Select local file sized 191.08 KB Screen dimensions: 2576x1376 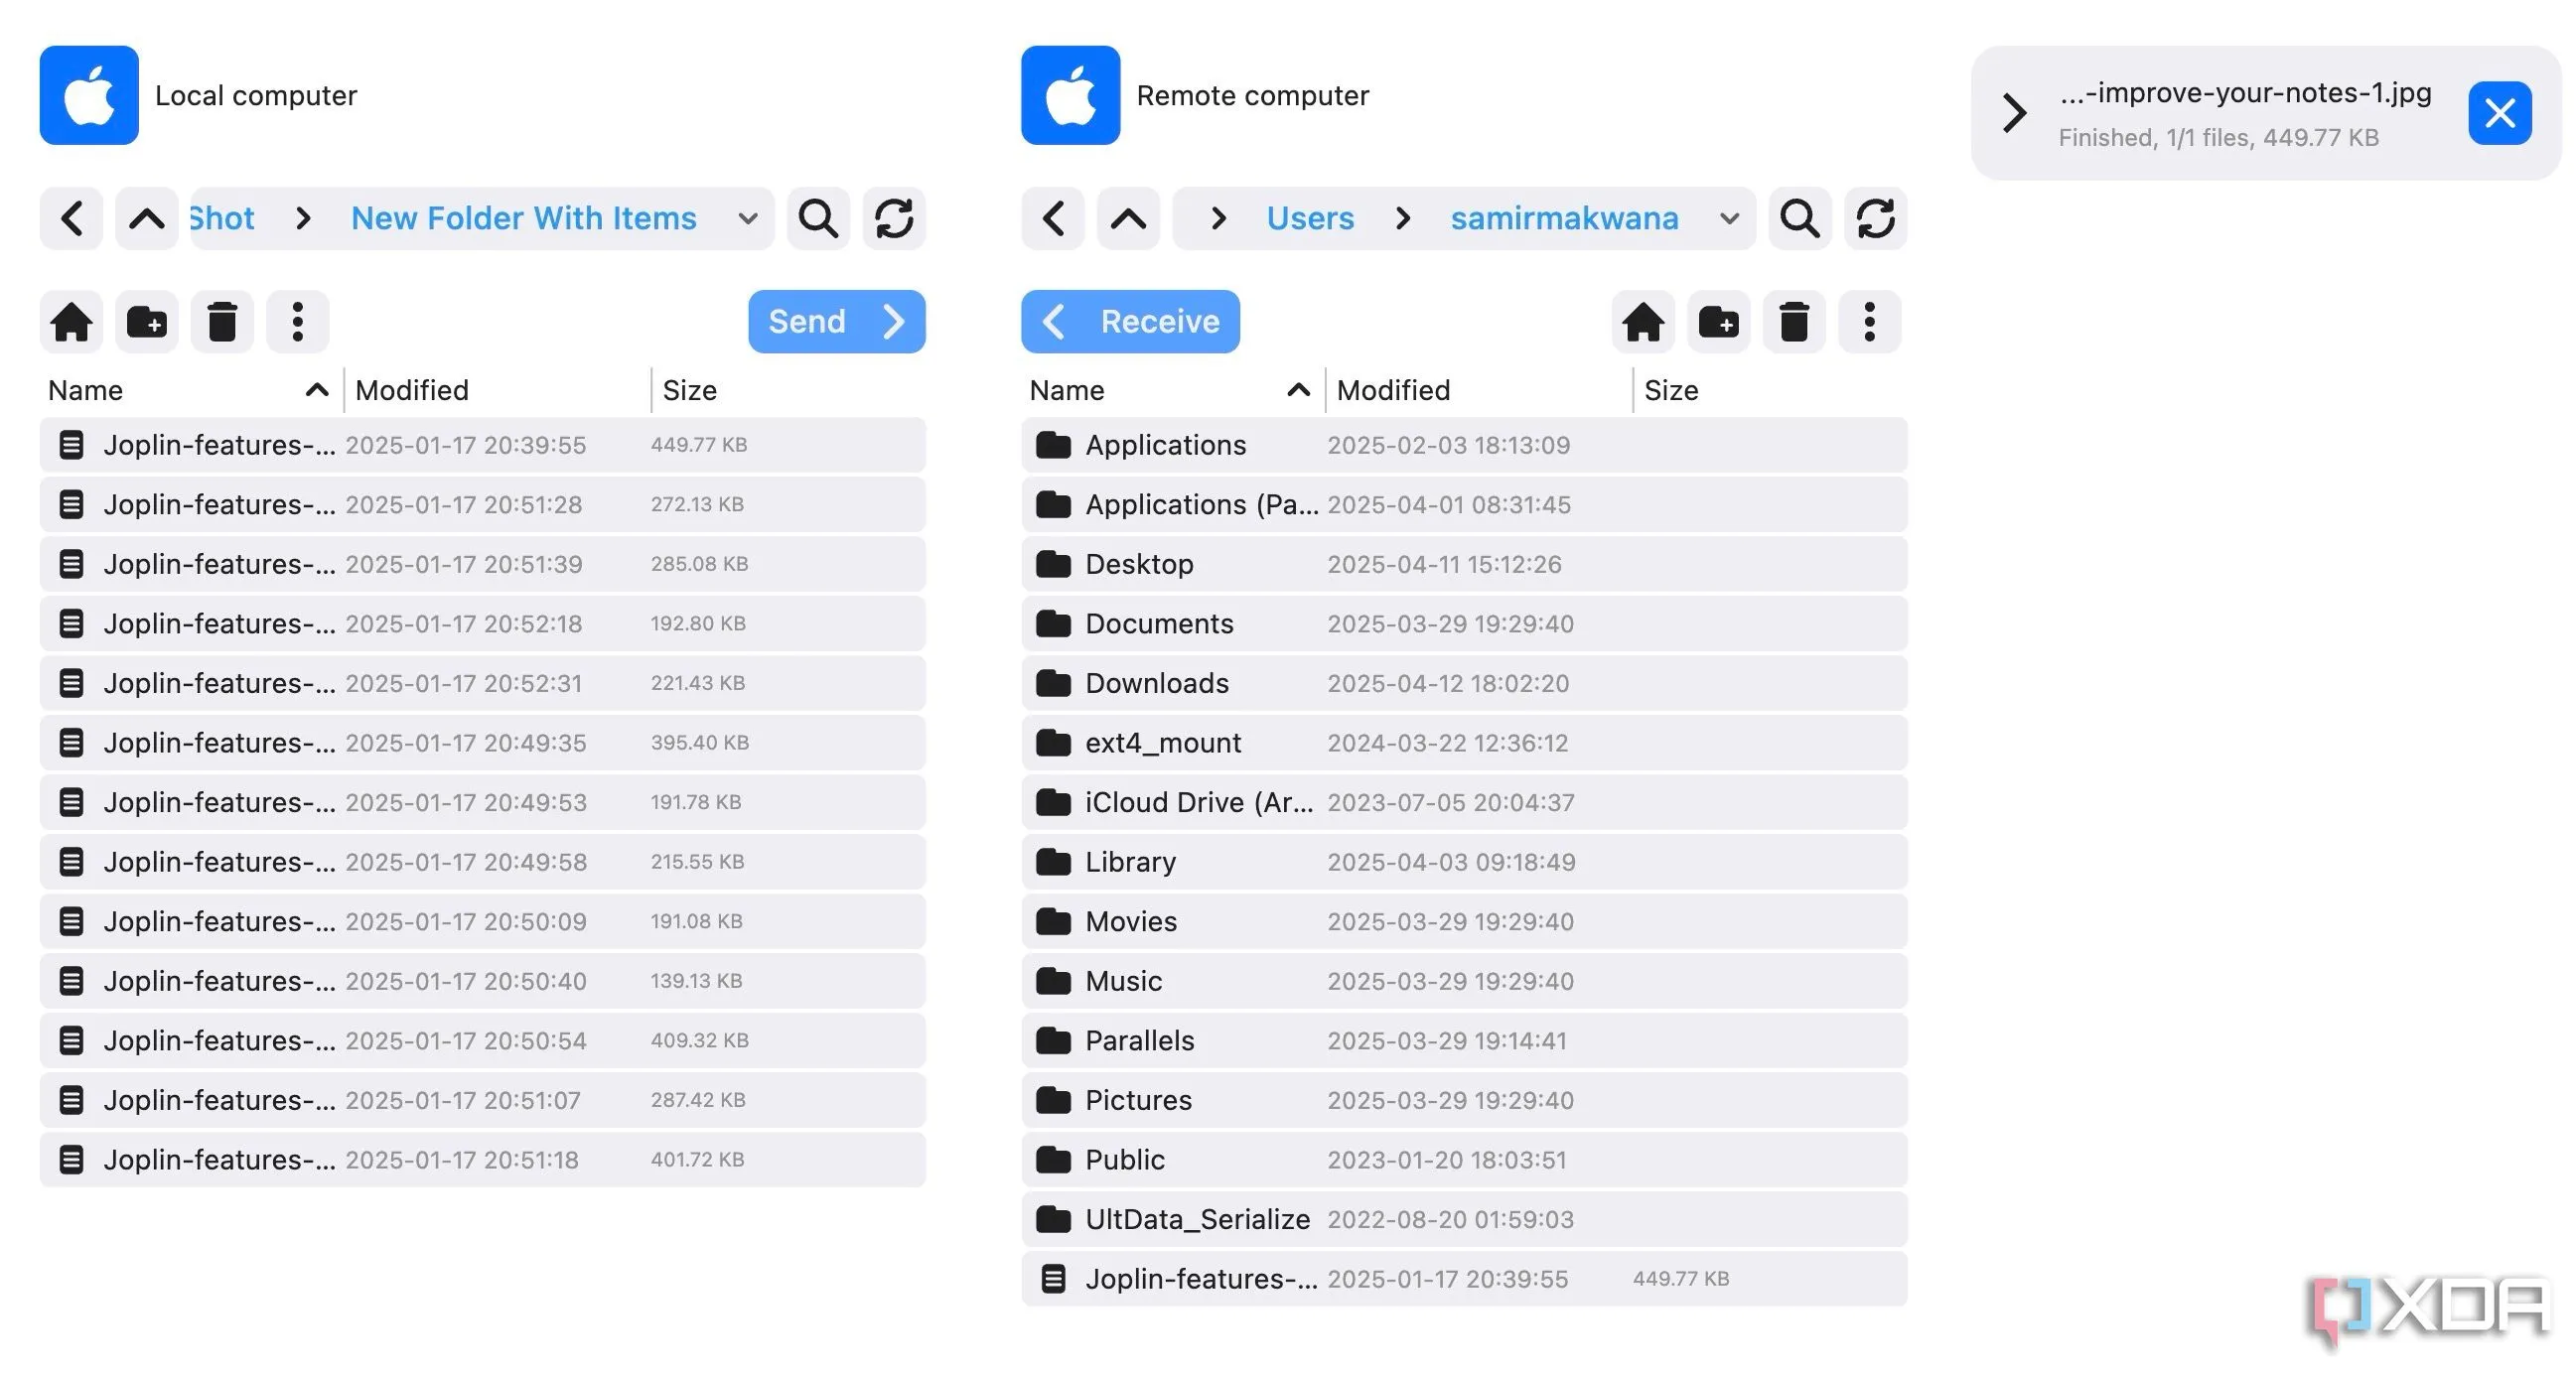483,921
